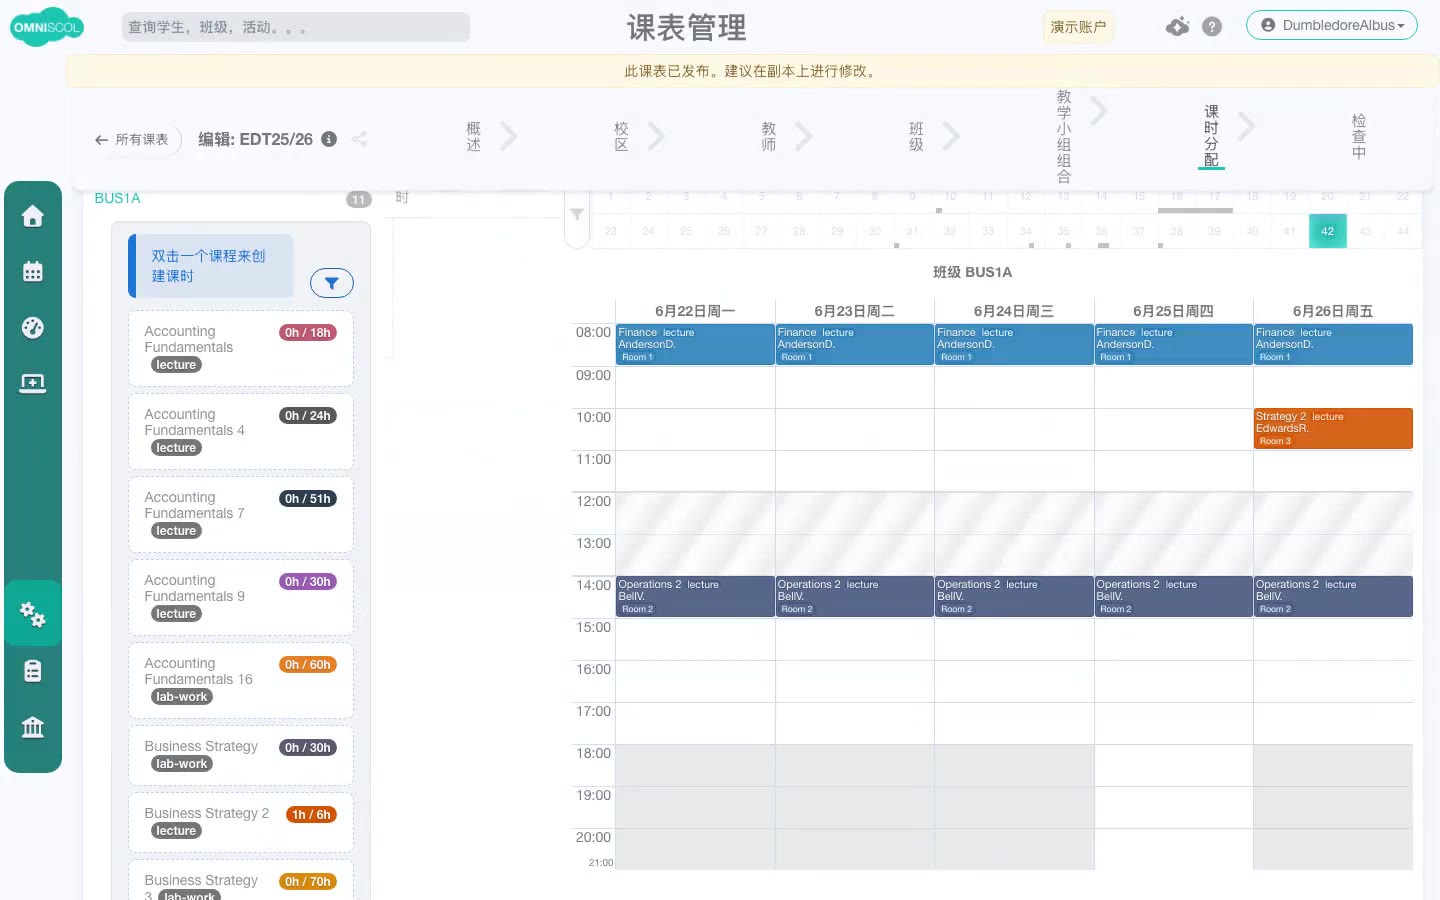Image resolution: width=1440 pixels, height=900 pixels.
Task: Jump to week 36 in the week strip
Action: [x=1101, y=231]
